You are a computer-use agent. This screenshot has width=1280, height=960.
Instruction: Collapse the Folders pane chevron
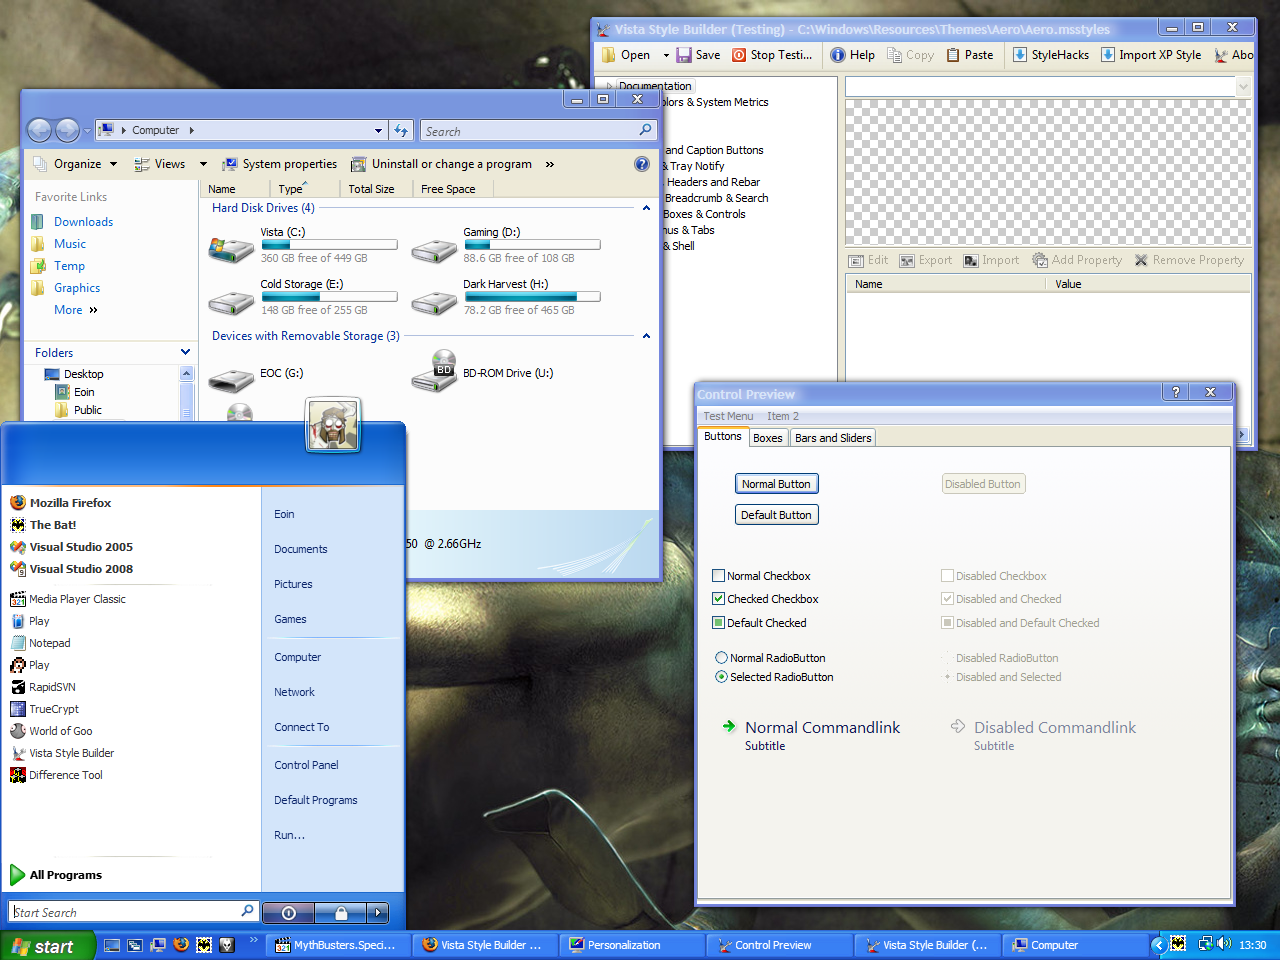point(185,352)
